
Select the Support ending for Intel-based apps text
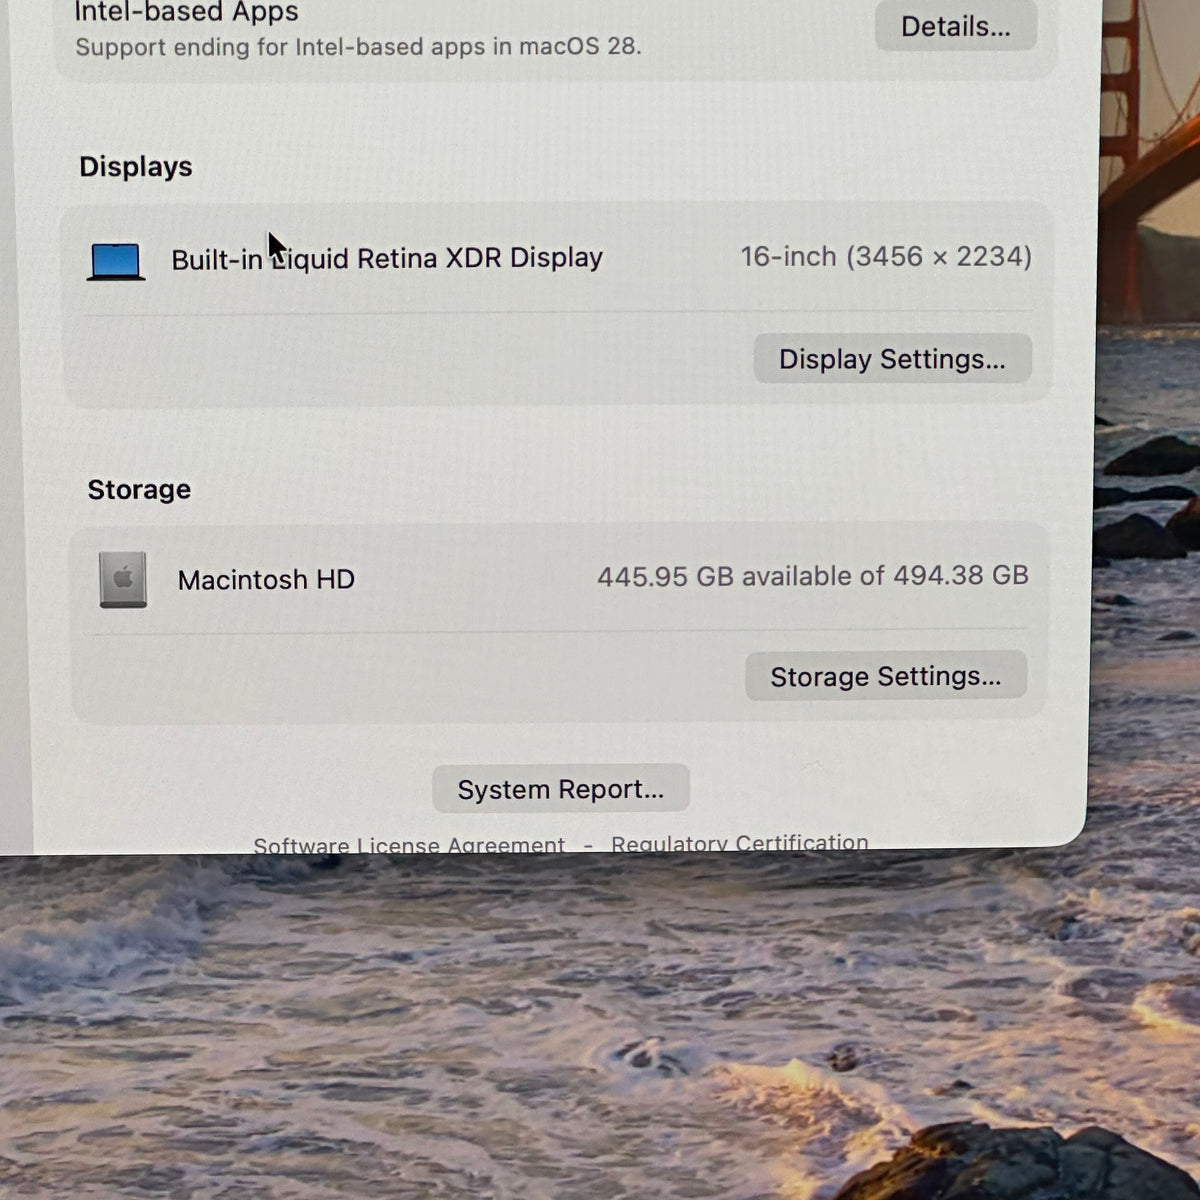click(x=358, y=47)
